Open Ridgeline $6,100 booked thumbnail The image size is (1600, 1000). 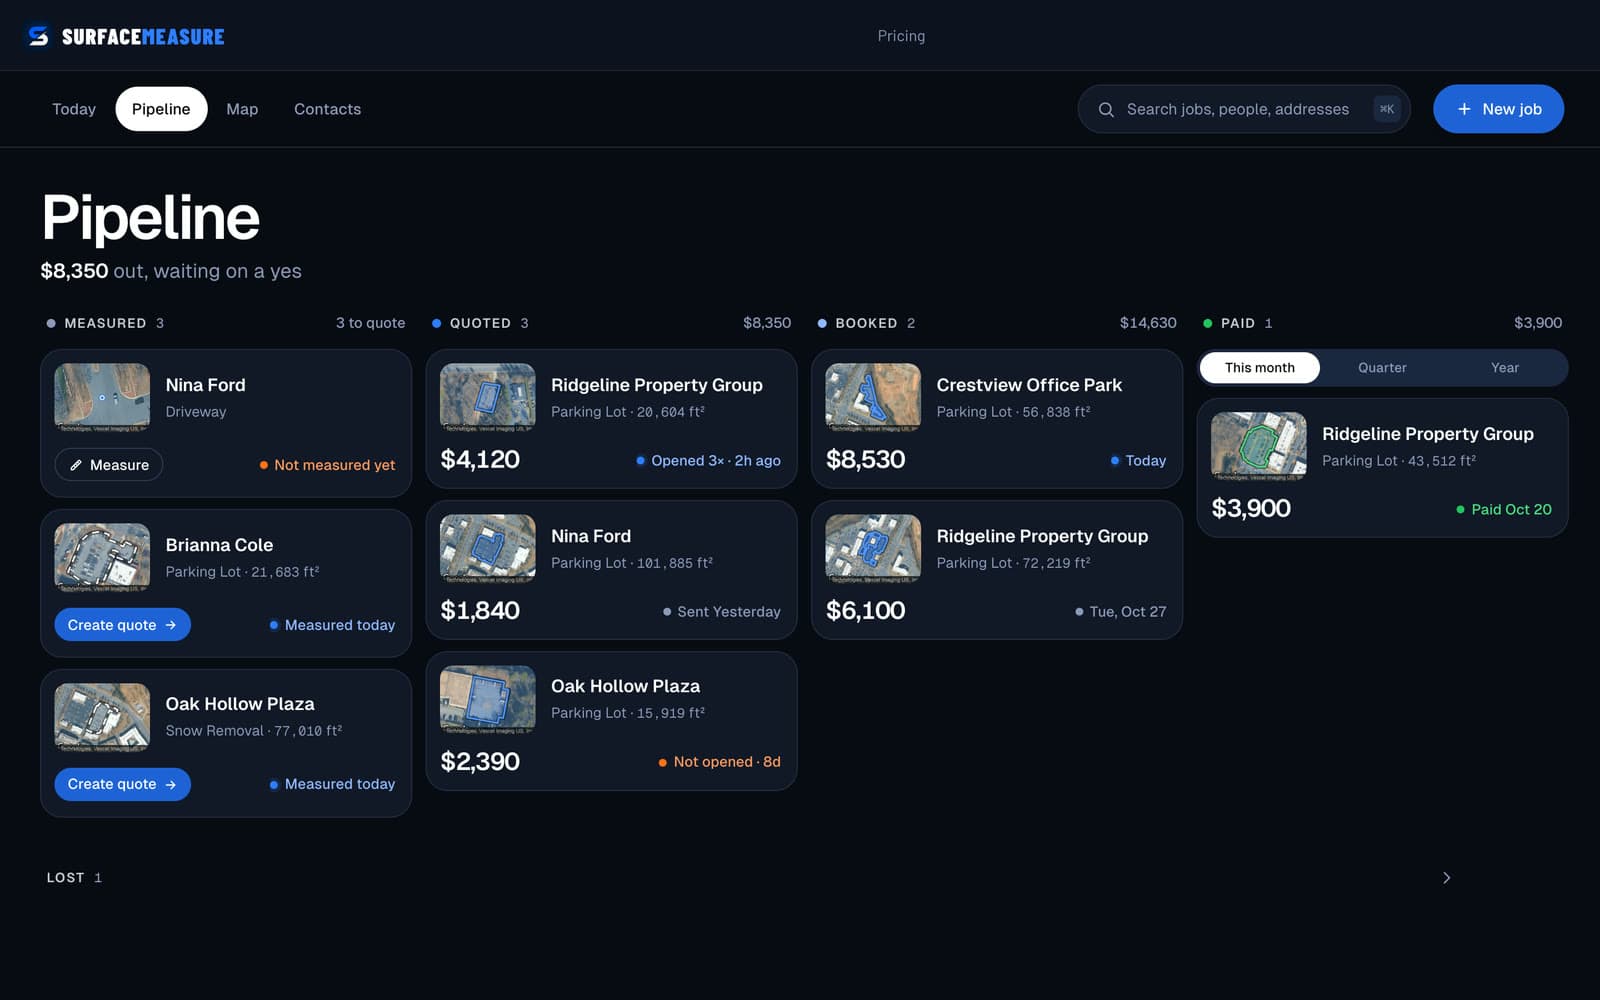coord(873,548)
